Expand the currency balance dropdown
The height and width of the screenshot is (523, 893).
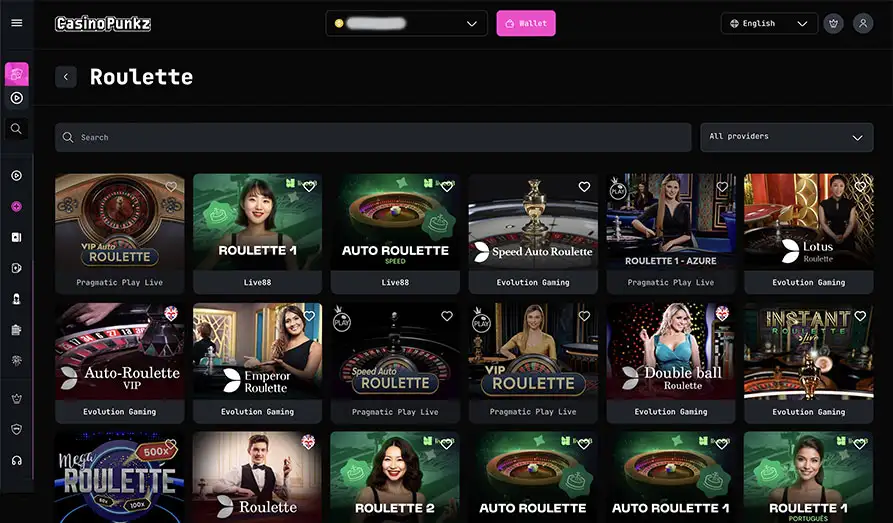tap(407, 23)
